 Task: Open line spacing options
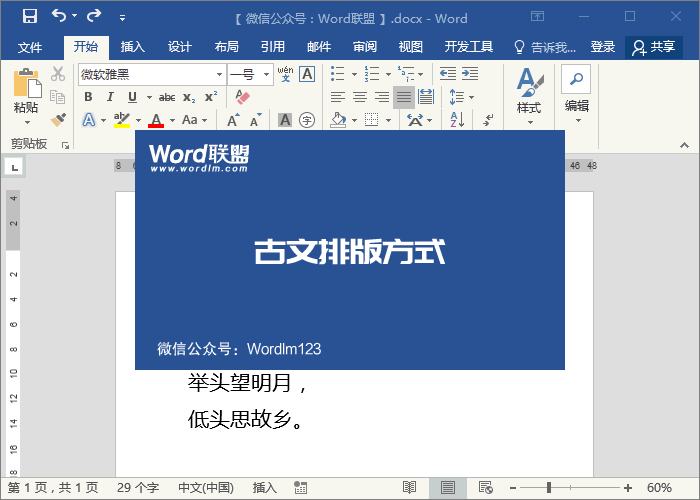[x=461, y=97]
